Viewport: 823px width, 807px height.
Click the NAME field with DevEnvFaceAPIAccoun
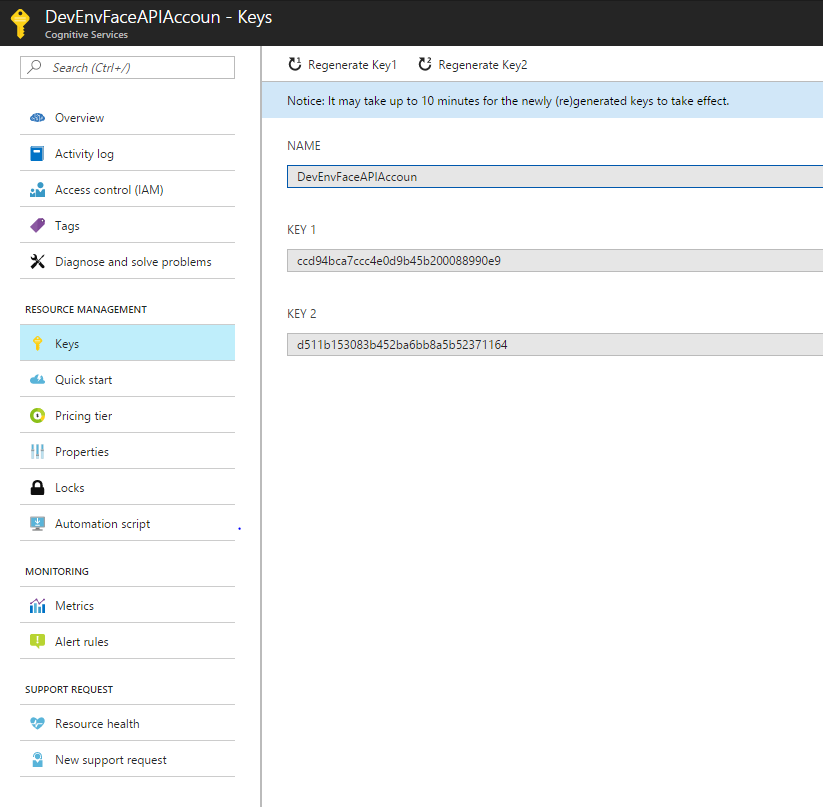pos(555,176)
